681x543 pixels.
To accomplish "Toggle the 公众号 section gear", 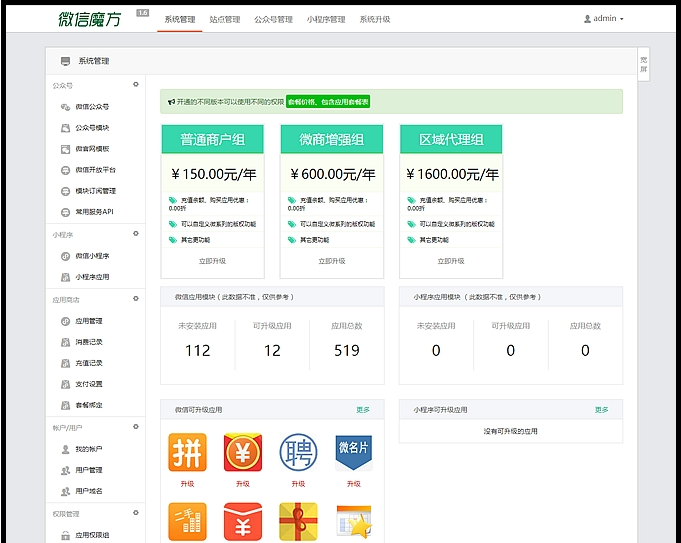I will click(x=136, y=85).
